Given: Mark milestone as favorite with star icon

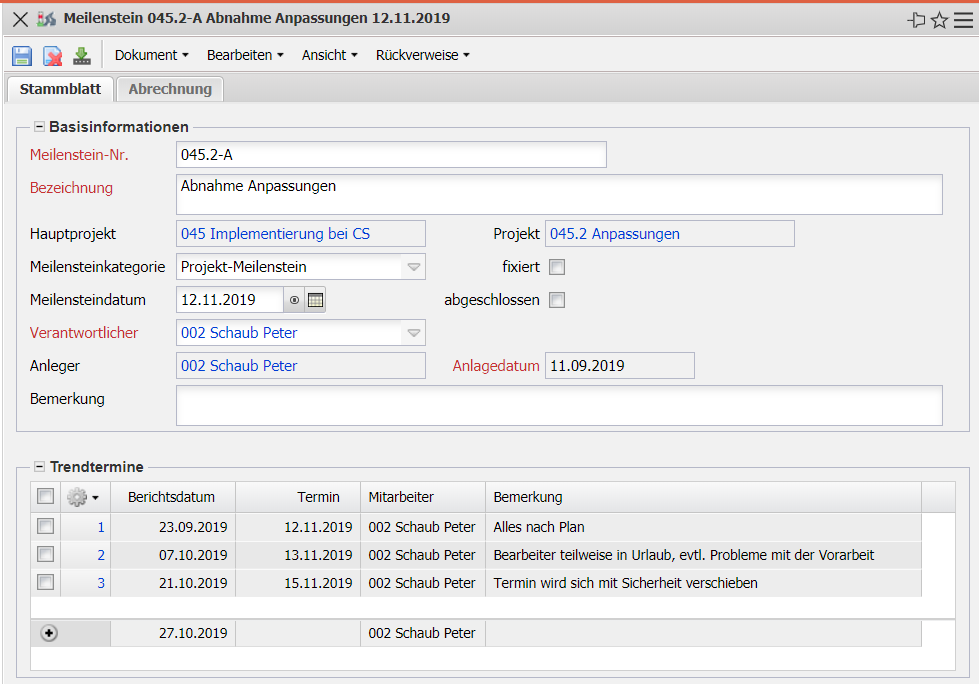Looking at the screenshot, I should click(x=939, y=20).
